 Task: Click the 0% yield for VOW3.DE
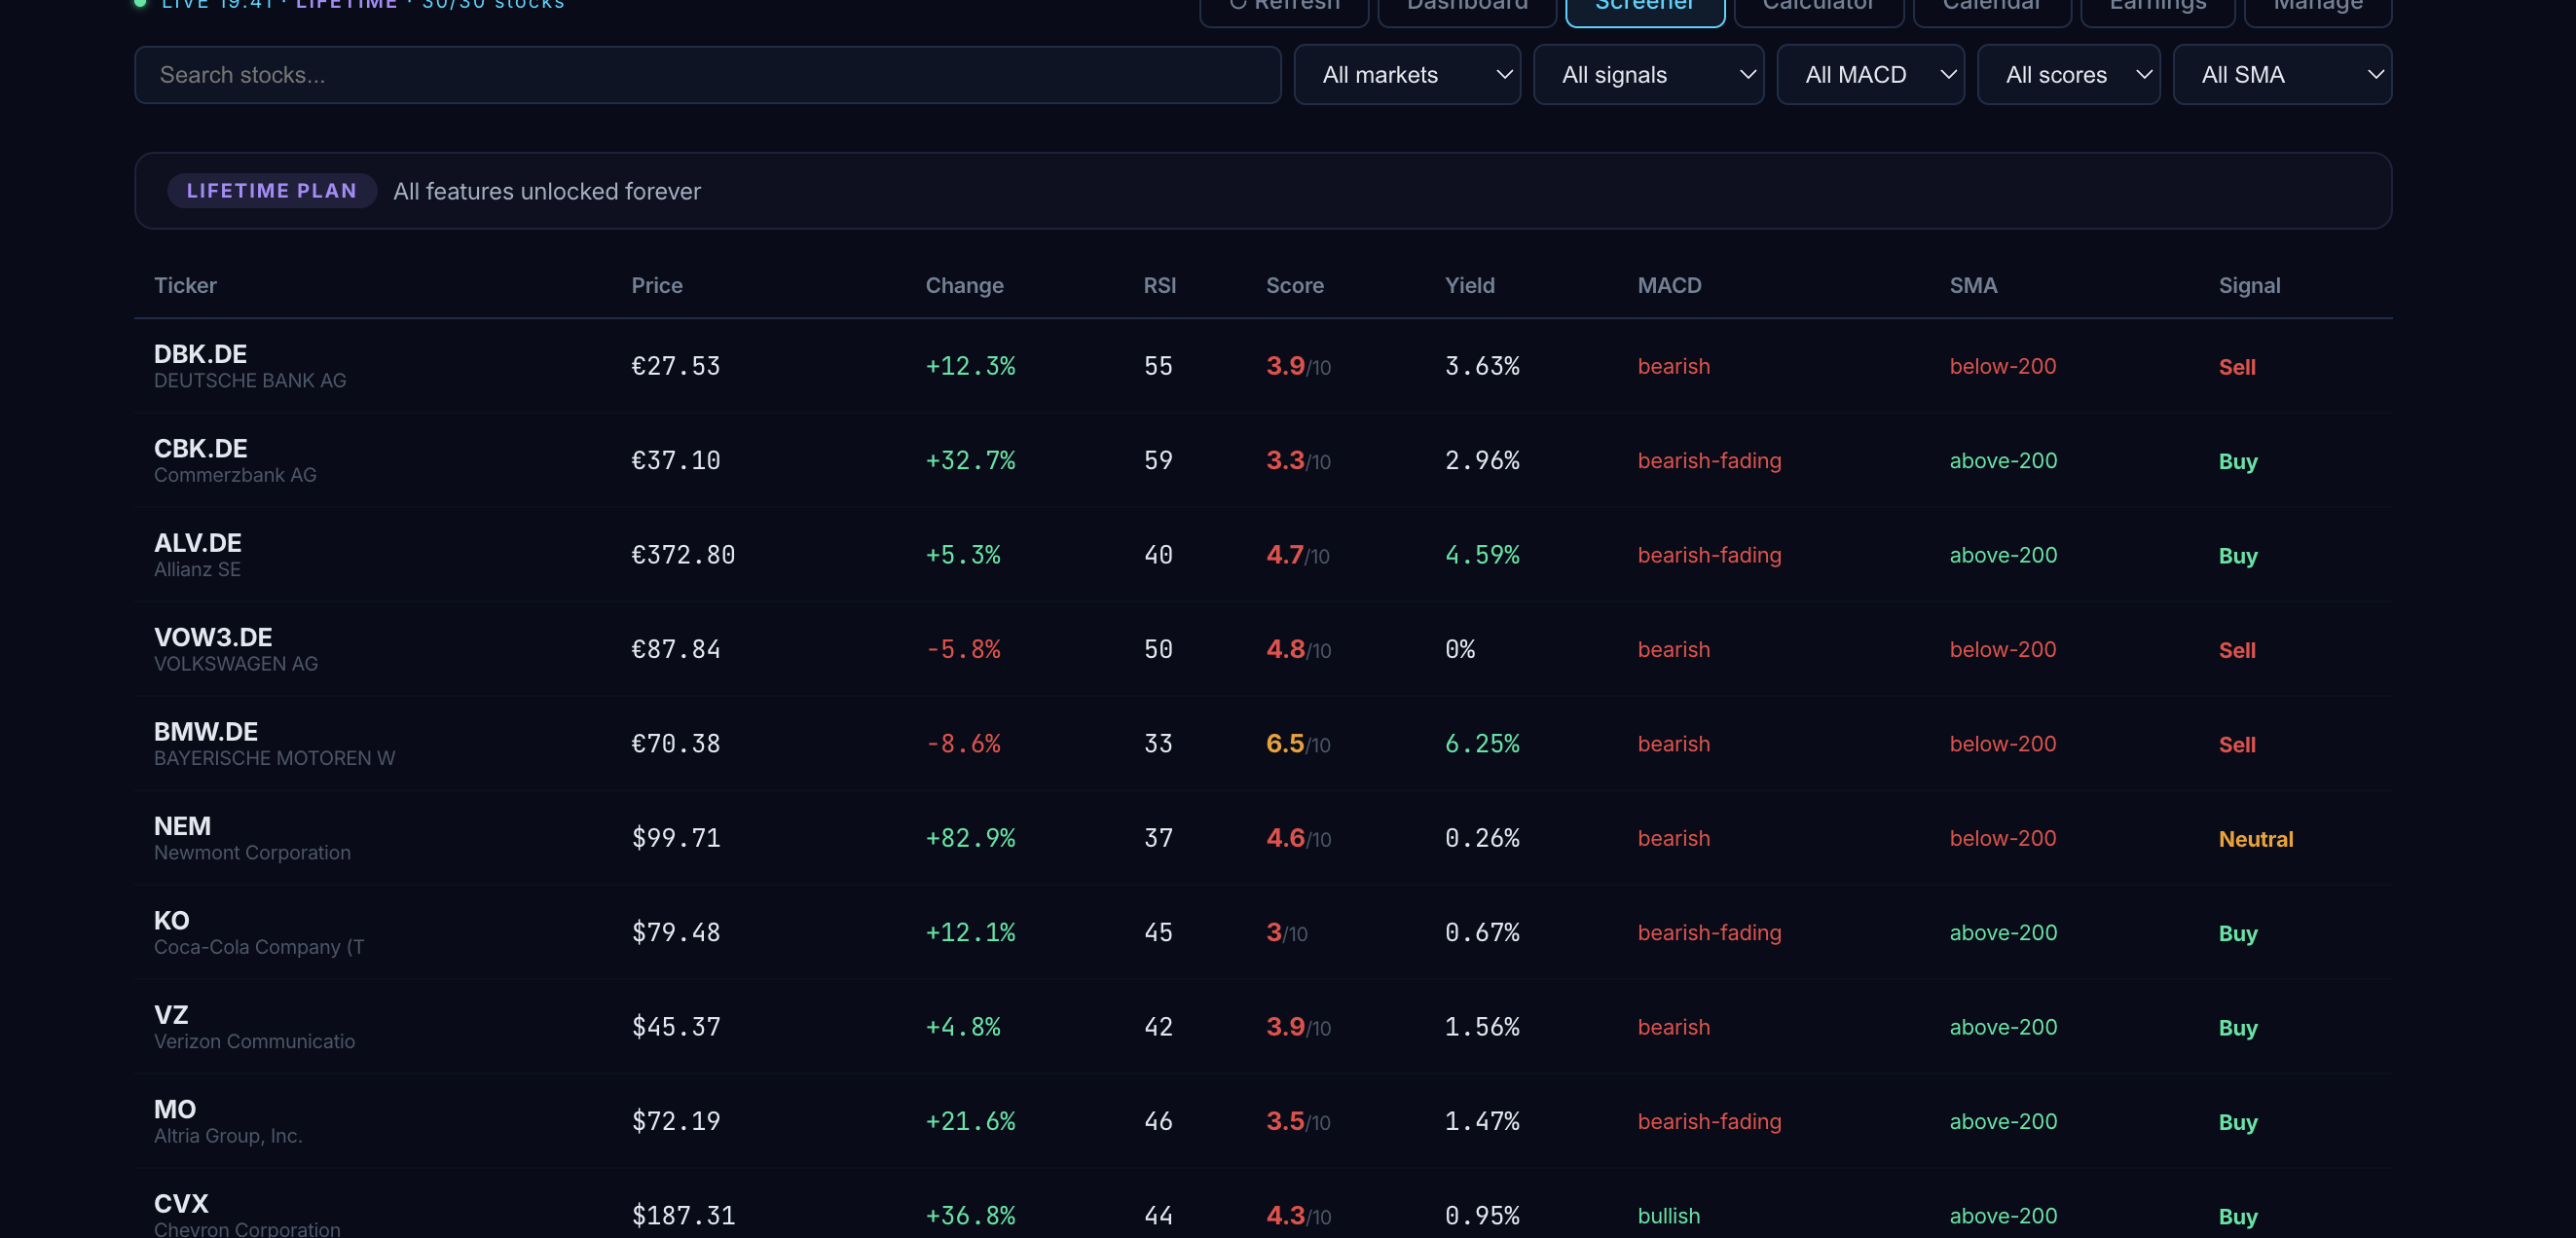pyautogui.click(x=1459, y=650)
